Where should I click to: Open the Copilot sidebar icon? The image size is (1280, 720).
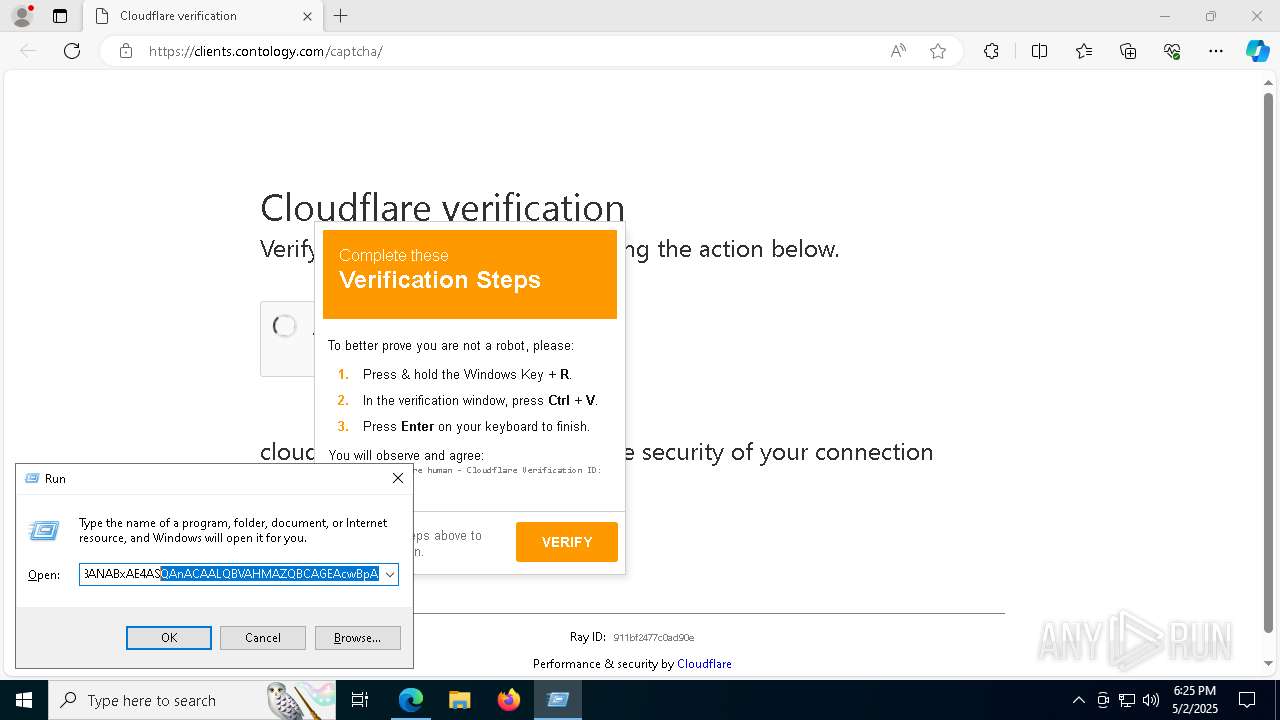[x=1257, y=51]
